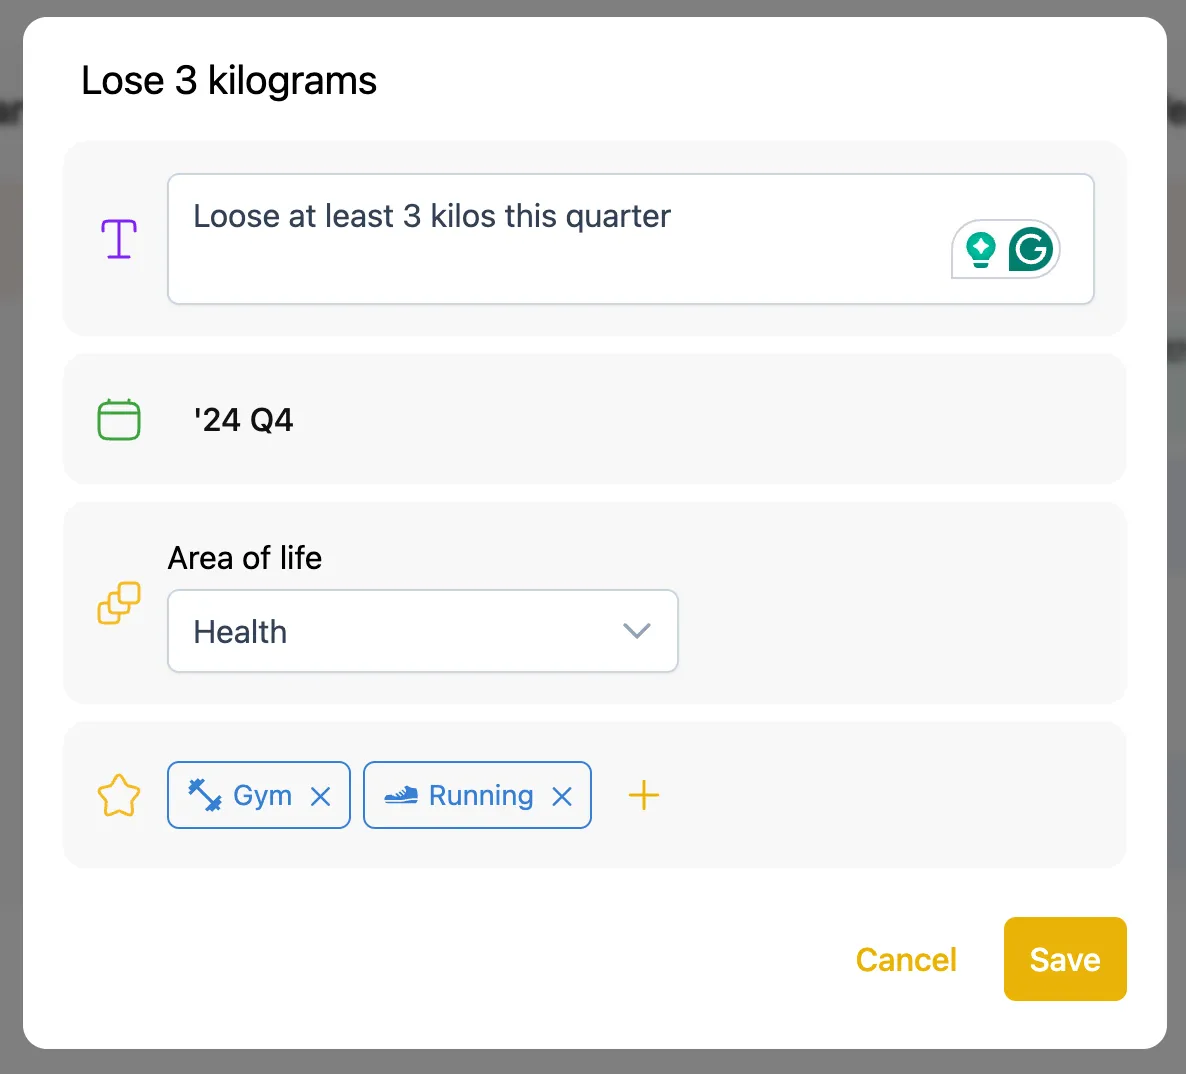Click the green calendar icon
The height and width of the screenshot is (1074, 1186).
(118, 419)
